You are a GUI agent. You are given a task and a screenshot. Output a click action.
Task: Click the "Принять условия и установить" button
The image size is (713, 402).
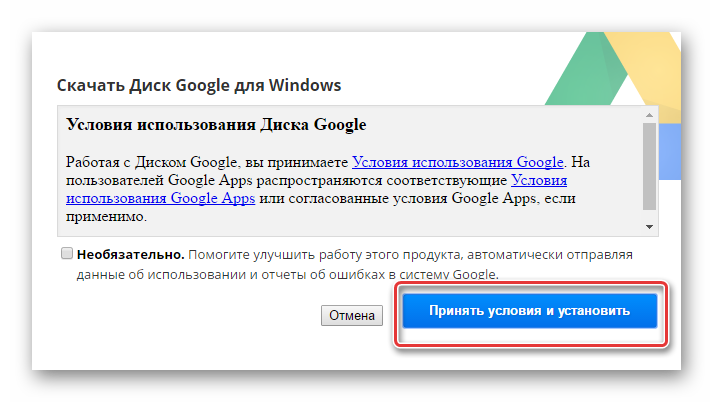pyautogui.click(x=530, y=311)
